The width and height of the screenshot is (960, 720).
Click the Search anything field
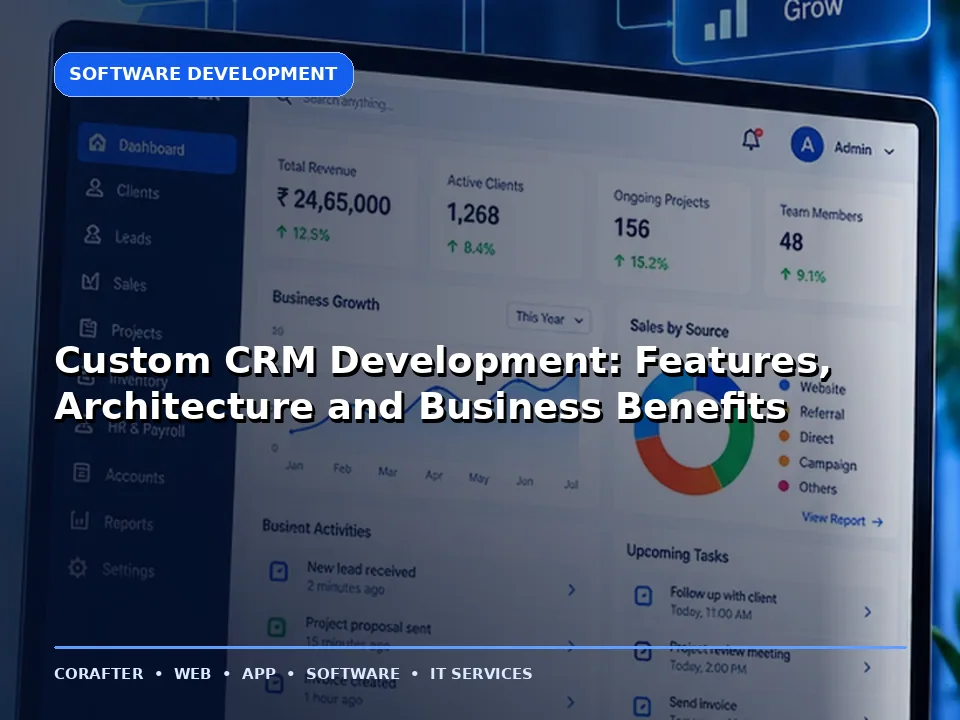(x=347, y=102)
